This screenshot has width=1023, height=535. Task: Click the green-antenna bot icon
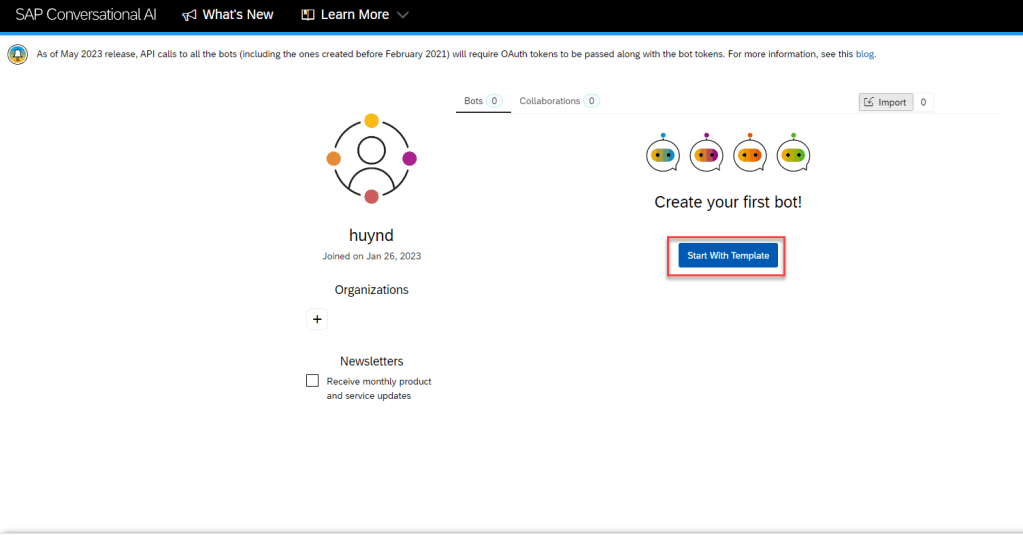click(x=793, y=153)
